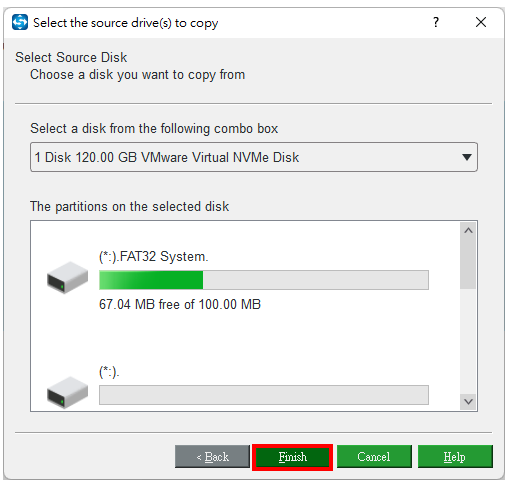Click the partition list scroll down arrow
Image resolution: width=509 pixels, height=483 pixels.
pyautogui.click(x=468, y=402)
